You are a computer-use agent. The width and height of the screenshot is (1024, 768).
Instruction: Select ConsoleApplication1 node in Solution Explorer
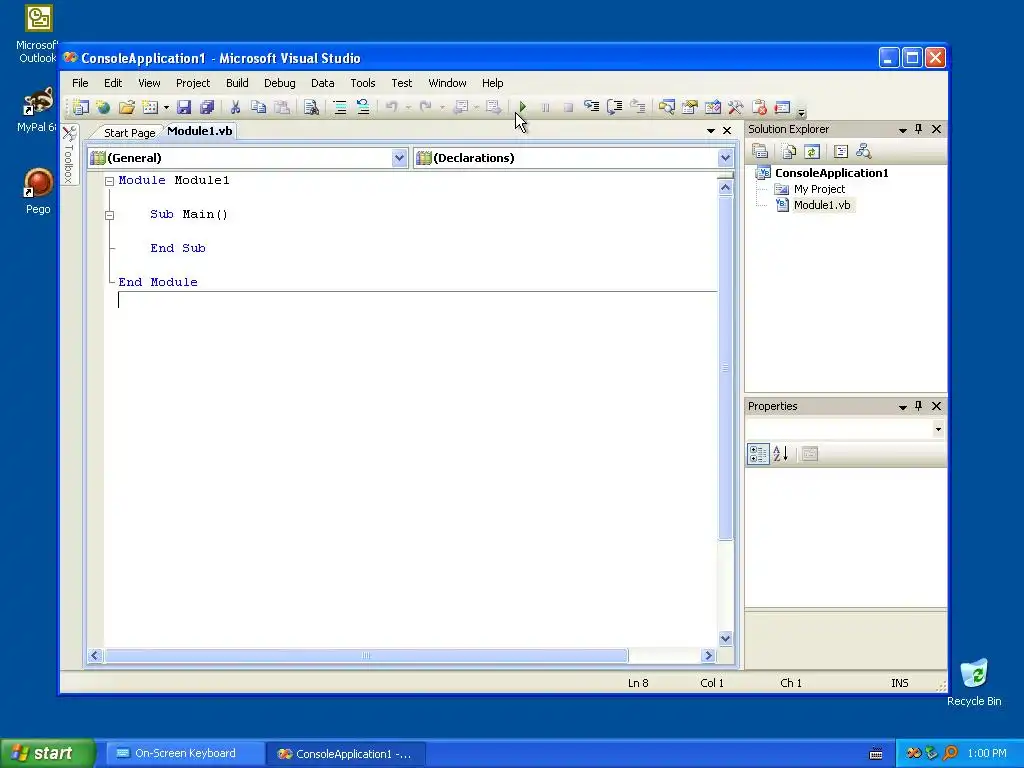point(831,173)
